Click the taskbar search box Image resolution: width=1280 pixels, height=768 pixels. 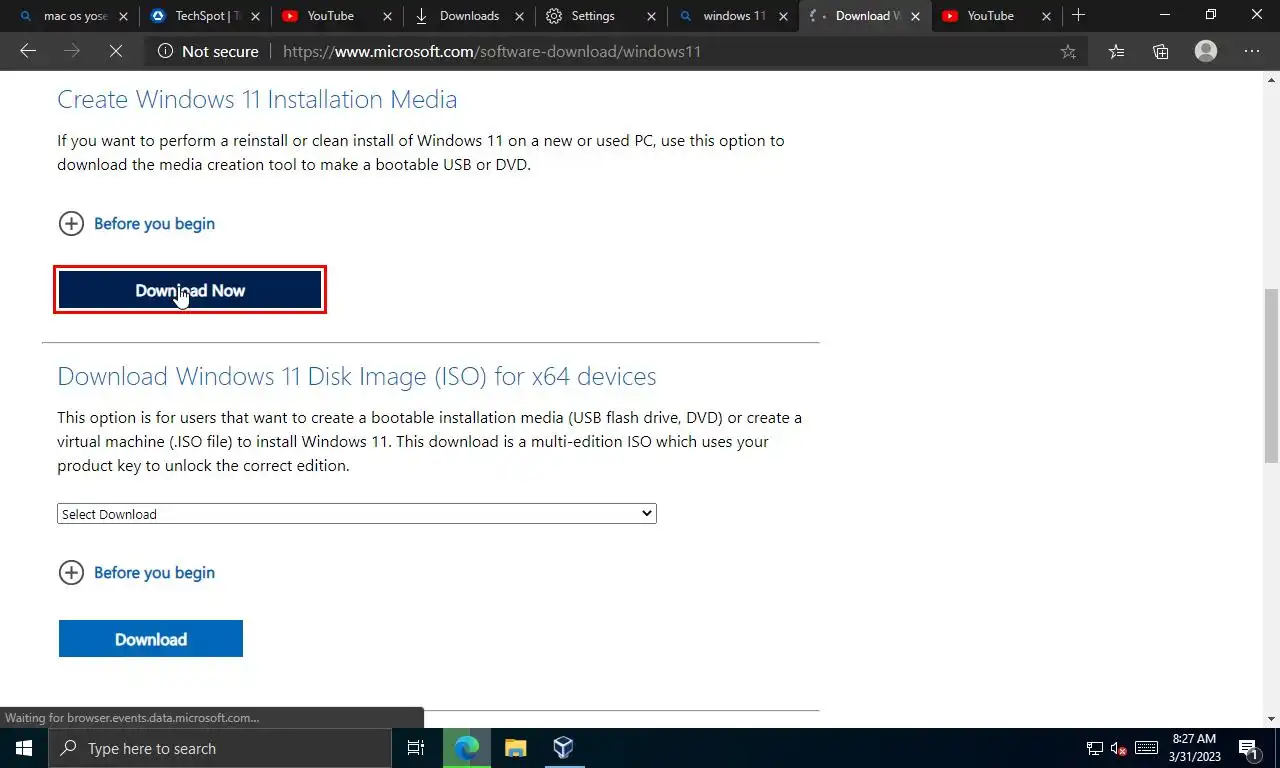(x=220, y=748)
